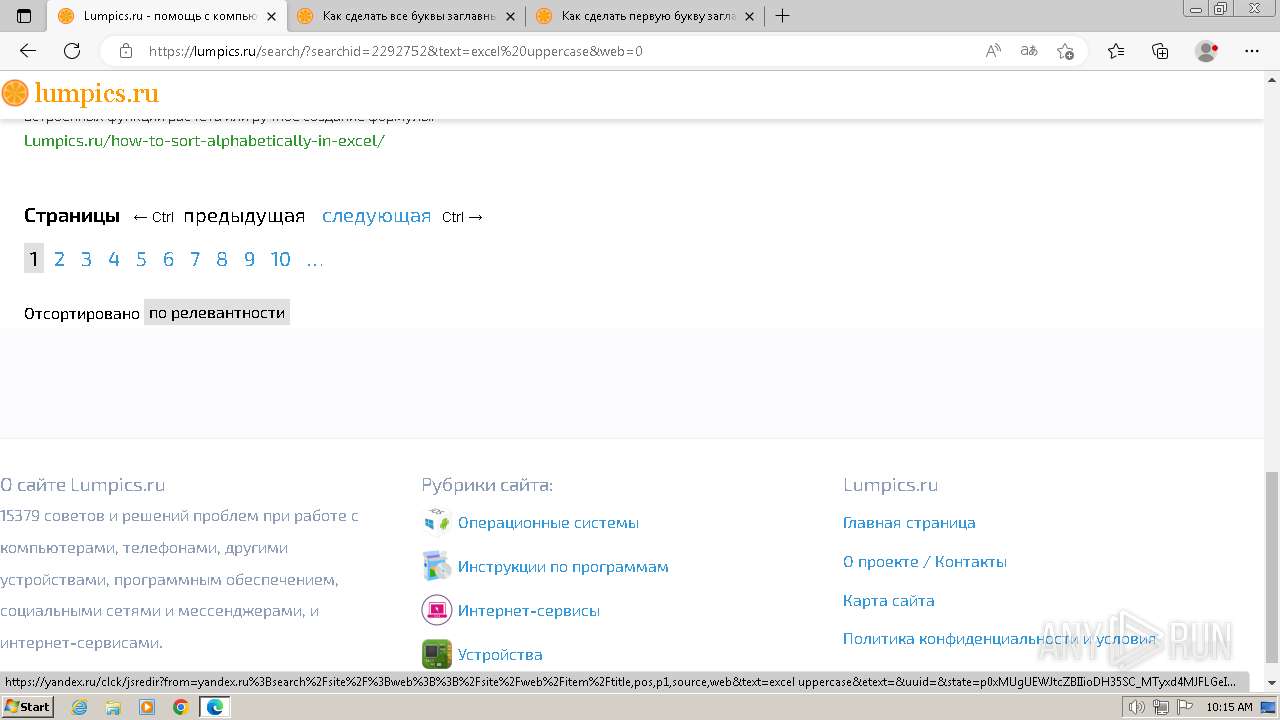Open Карта сайта footer link
1280x720 pixels.
(889, 600)
